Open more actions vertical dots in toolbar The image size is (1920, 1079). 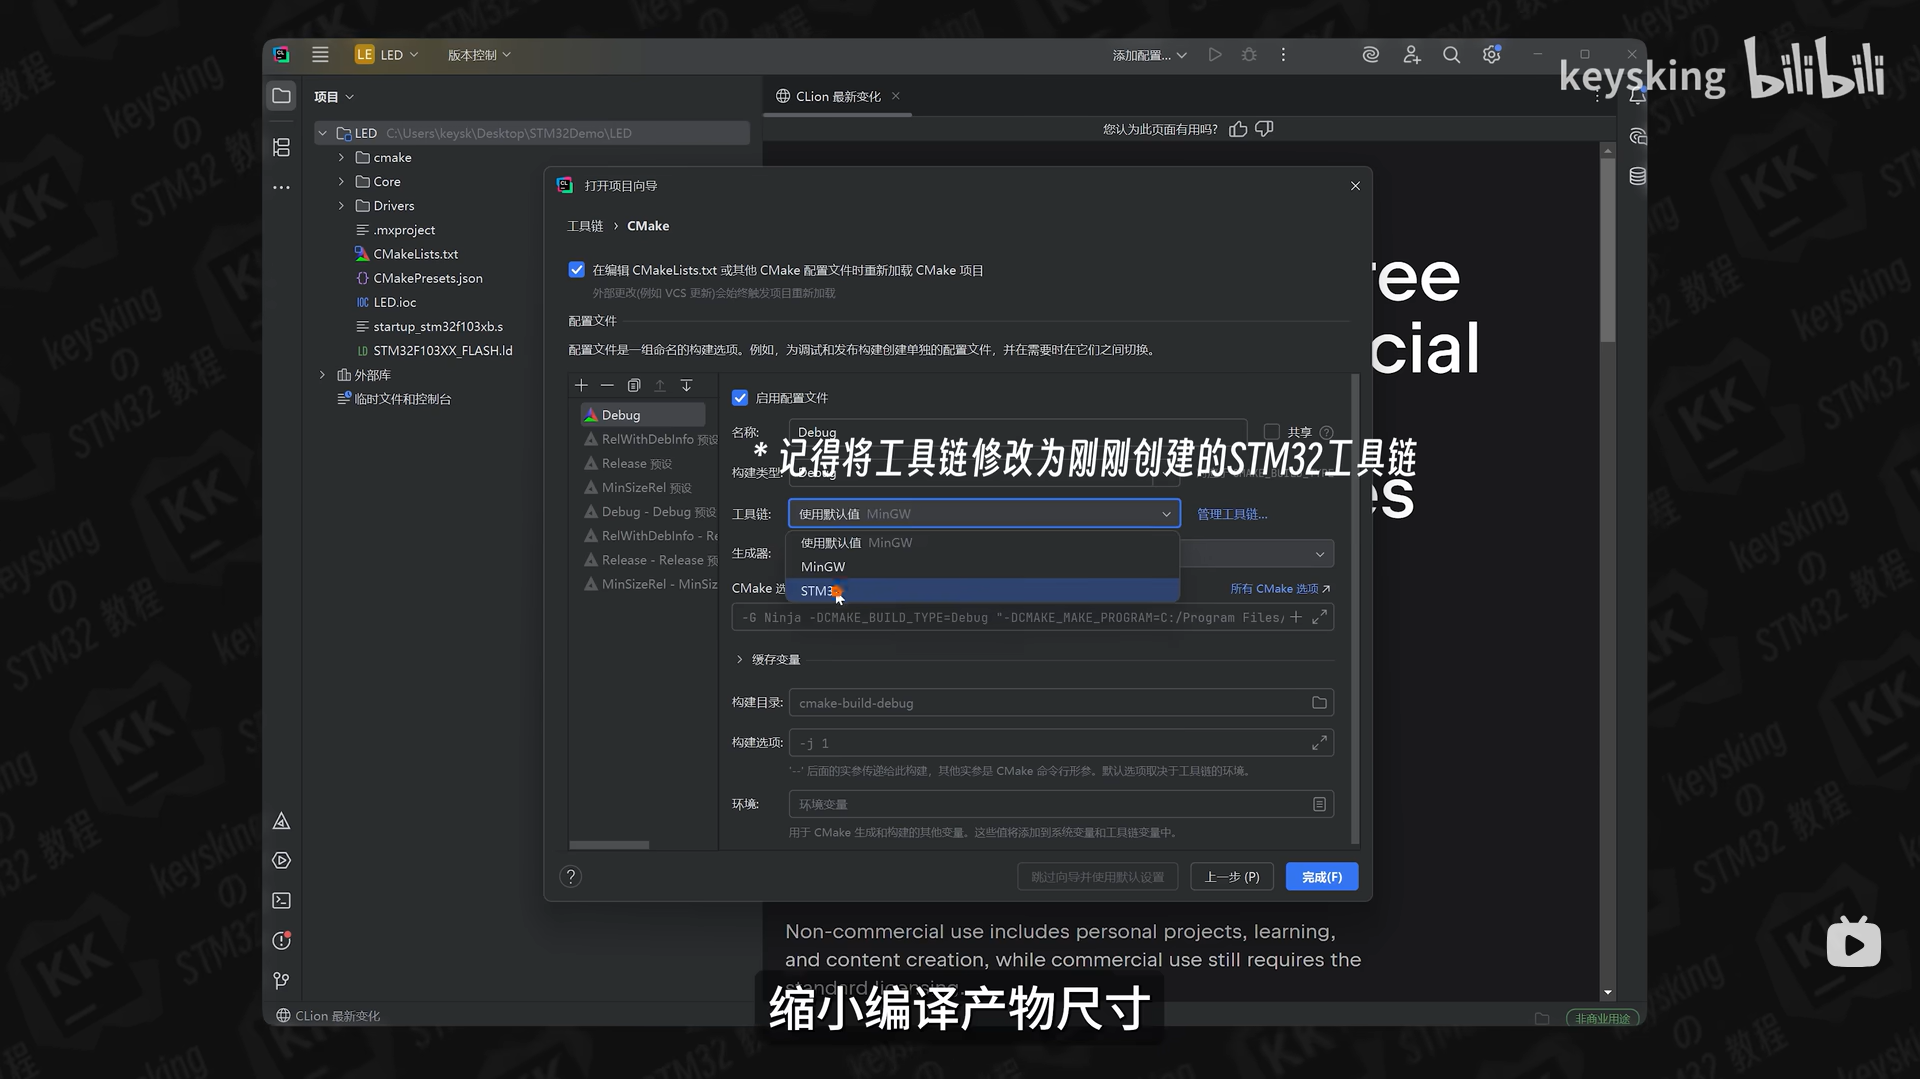tap(1283, 55)
